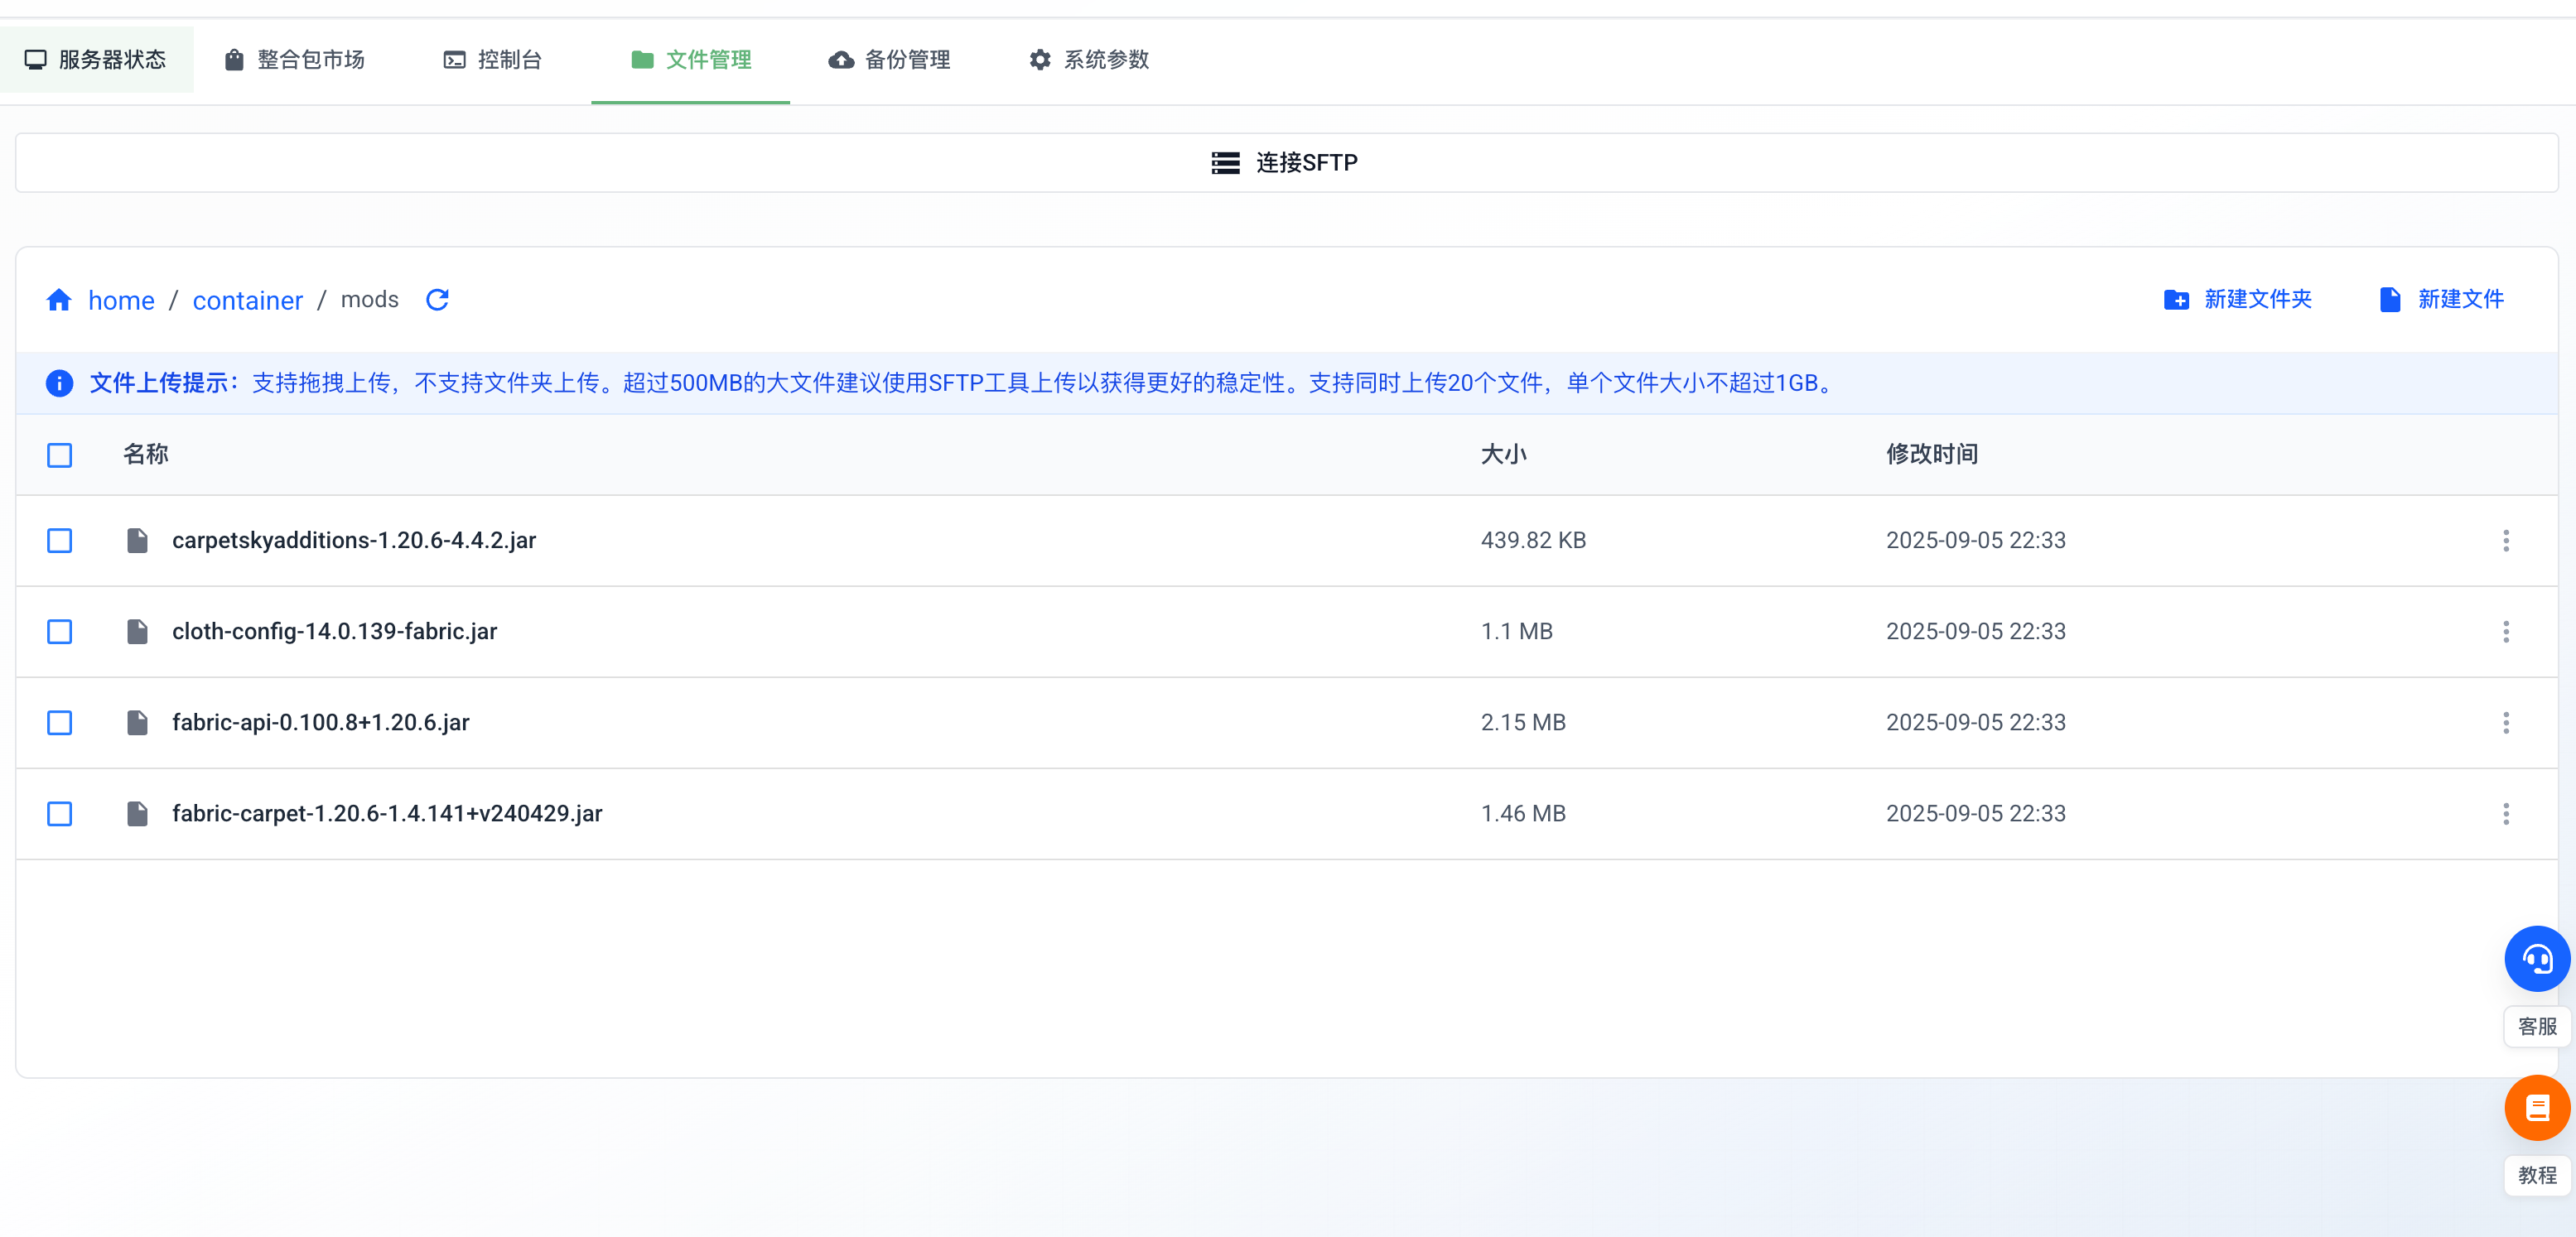Refresh the mods folder listing
The image size is (2576, 1237).
tap(437, 300)
